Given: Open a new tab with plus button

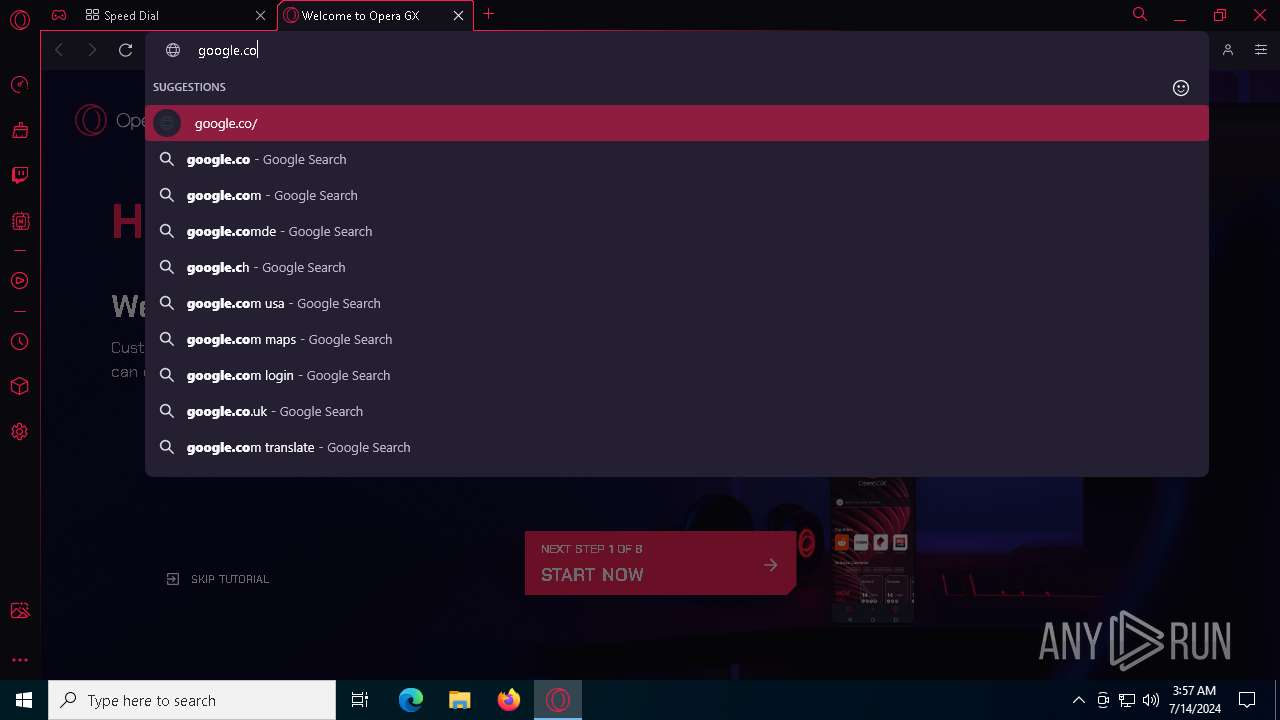Looking at the screenshot, I should click(488, 15).
